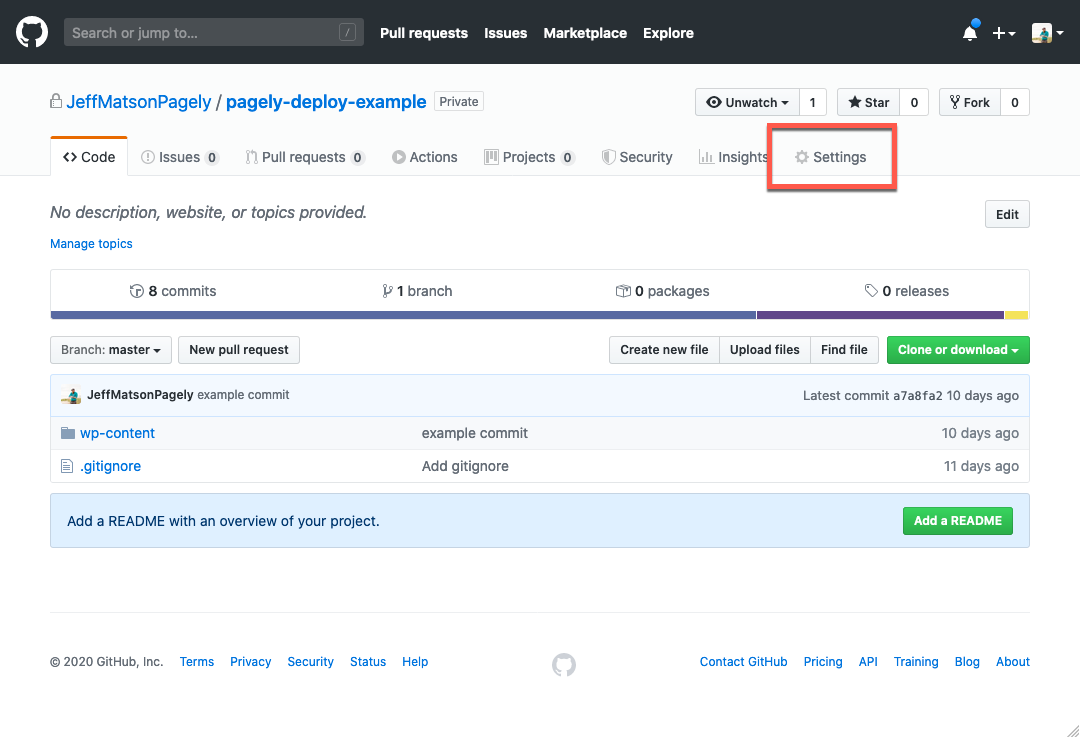Screen dimensions: 1080x738
Task: Open the notifications bell
Action: [x=970, y=32]
